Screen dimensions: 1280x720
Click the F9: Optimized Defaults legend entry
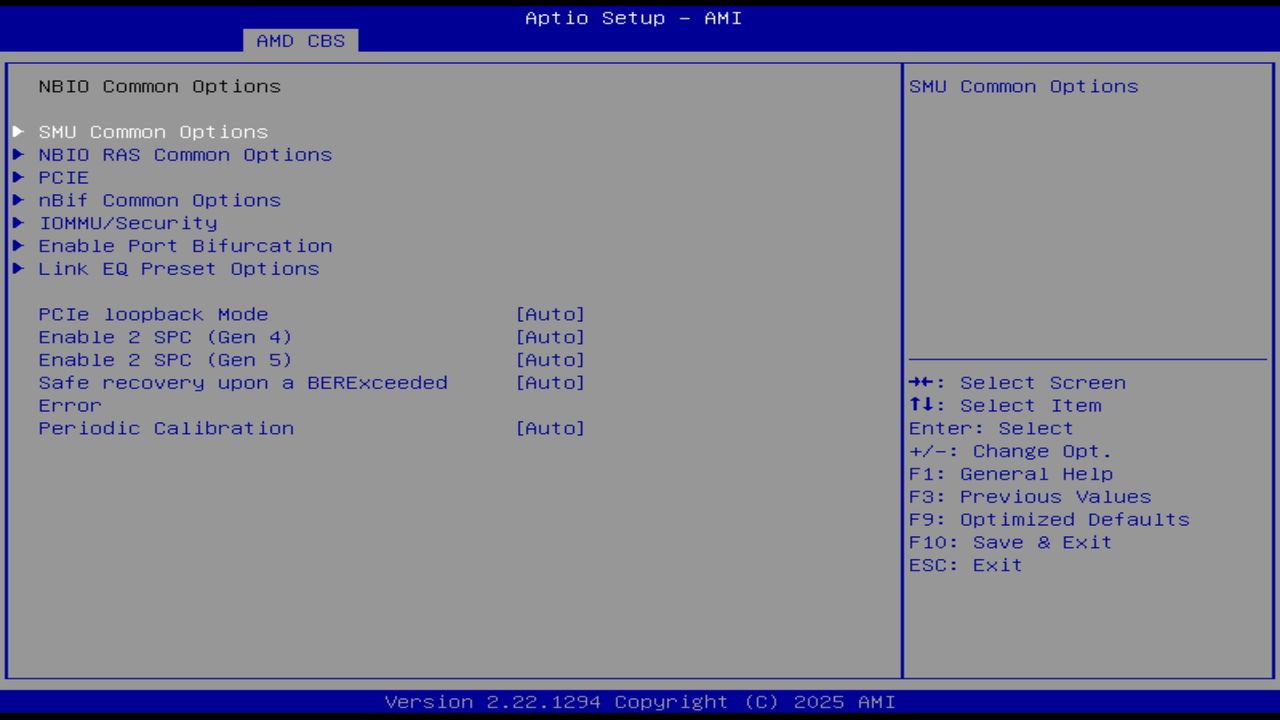pos(1048,519)
